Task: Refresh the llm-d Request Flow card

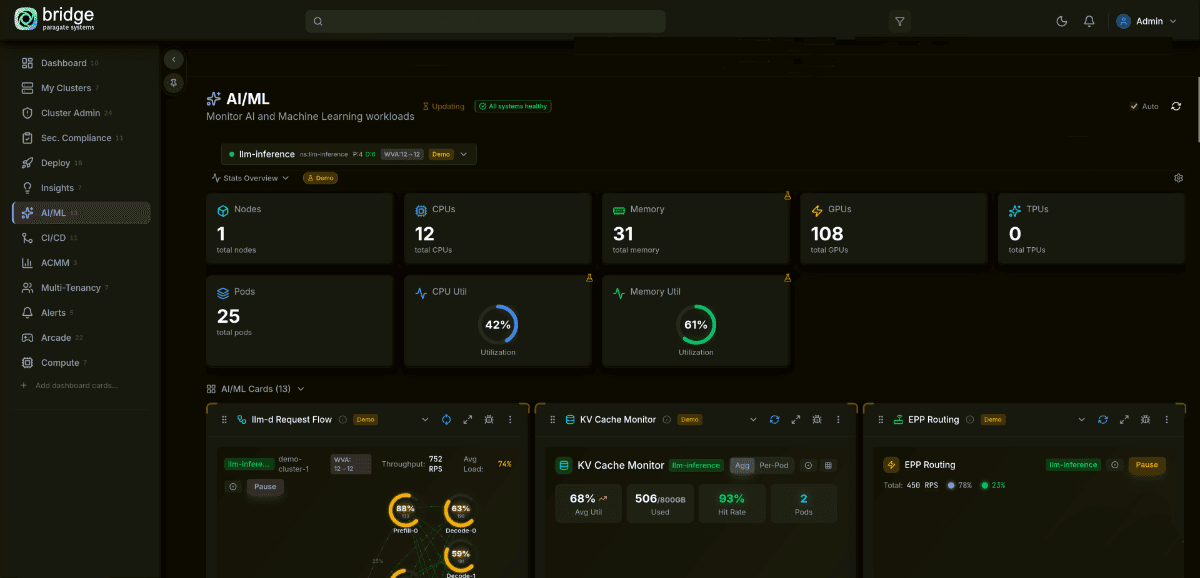Action: (x=446, y=420)
